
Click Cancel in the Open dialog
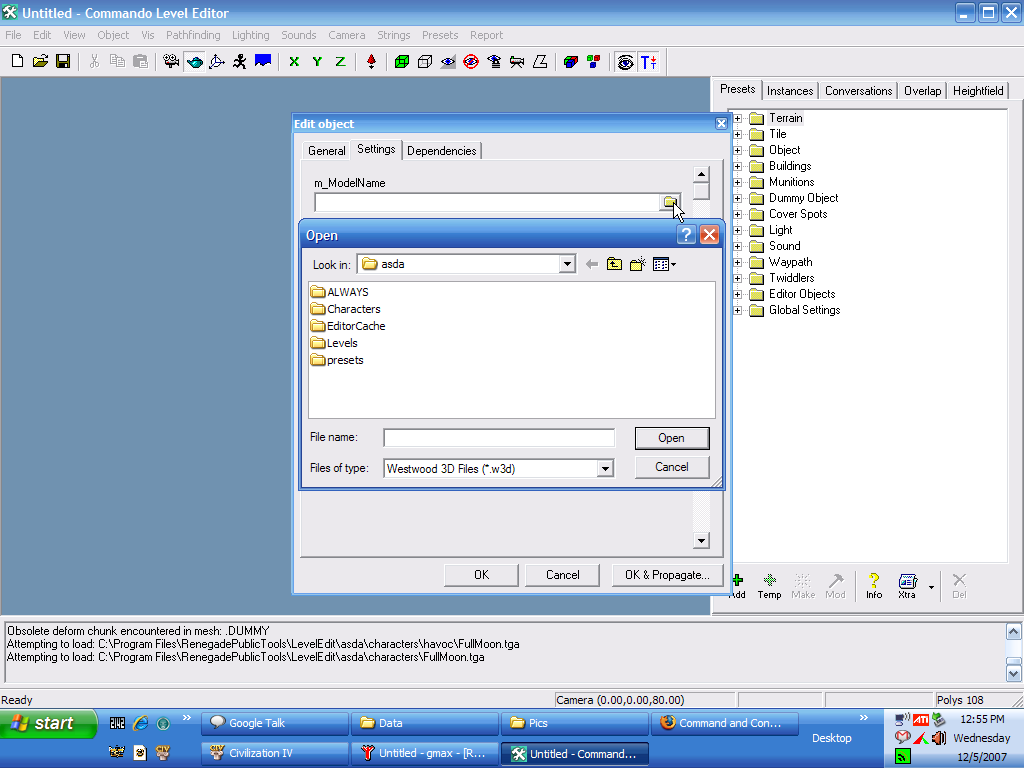pyautogui.click(x=671, y=467)
